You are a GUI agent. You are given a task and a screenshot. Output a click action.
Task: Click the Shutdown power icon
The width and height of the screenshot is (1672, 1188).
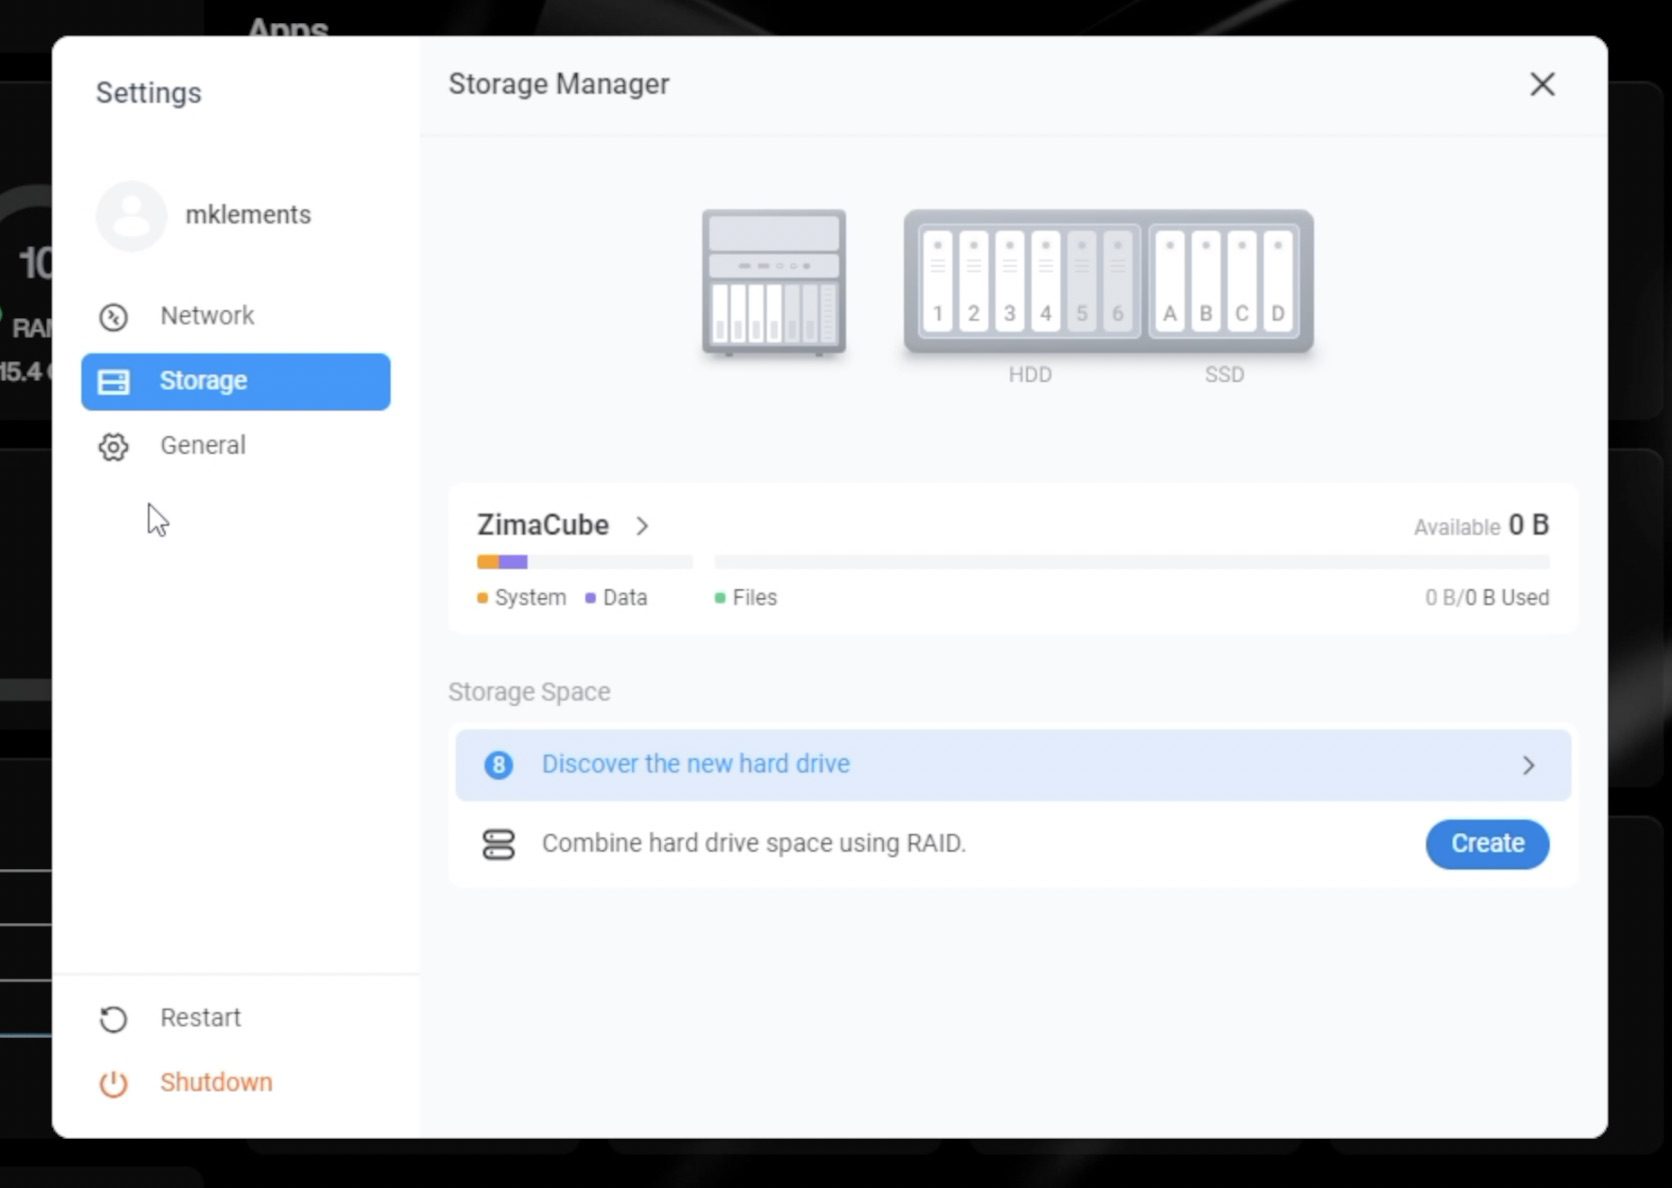coord(113,1083)
